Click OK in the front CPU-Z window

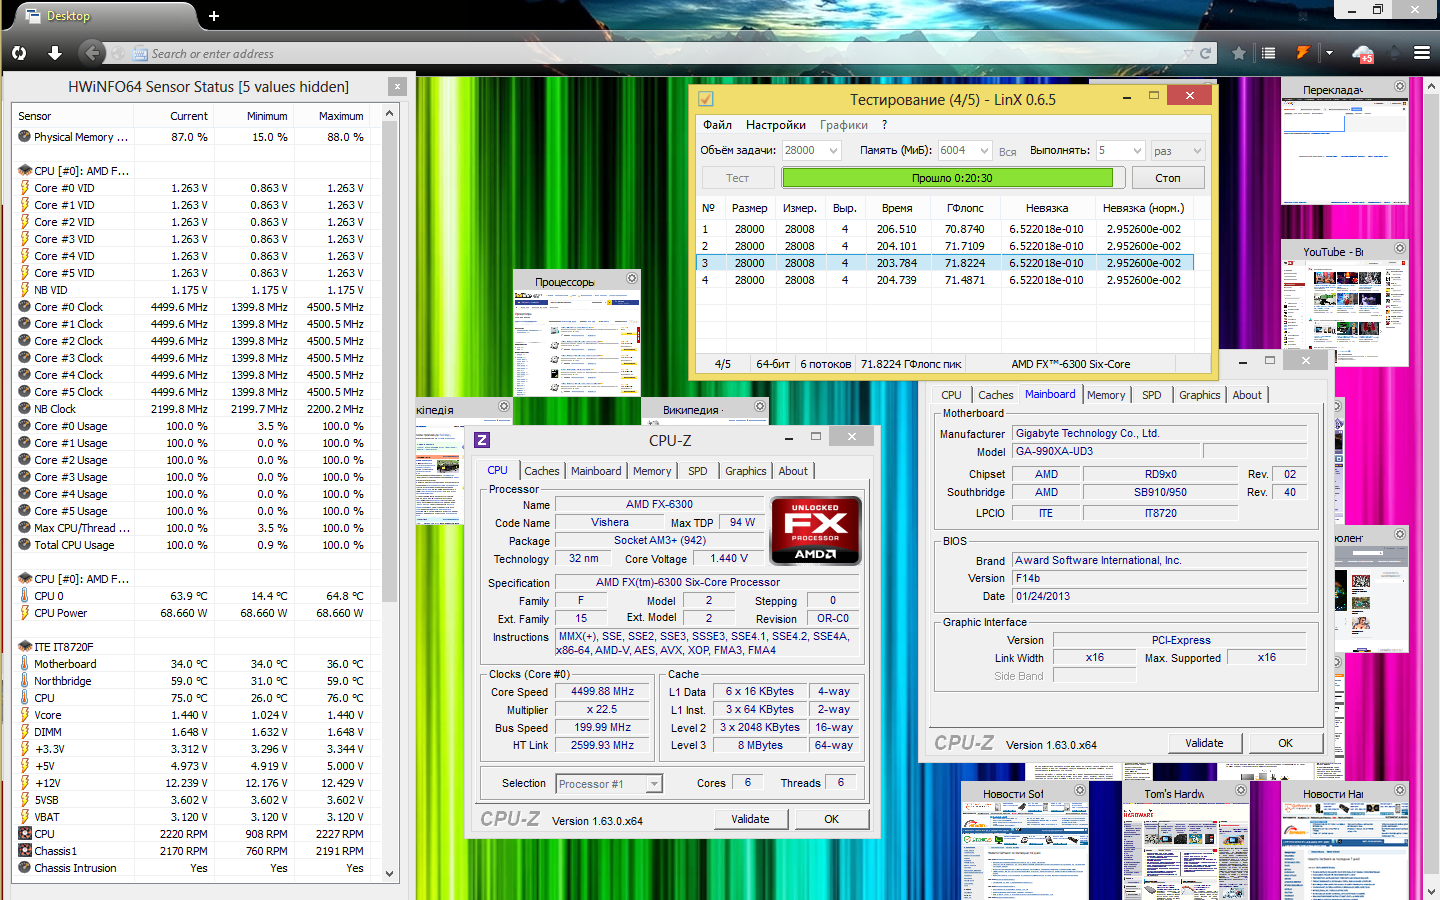(832, 819)
